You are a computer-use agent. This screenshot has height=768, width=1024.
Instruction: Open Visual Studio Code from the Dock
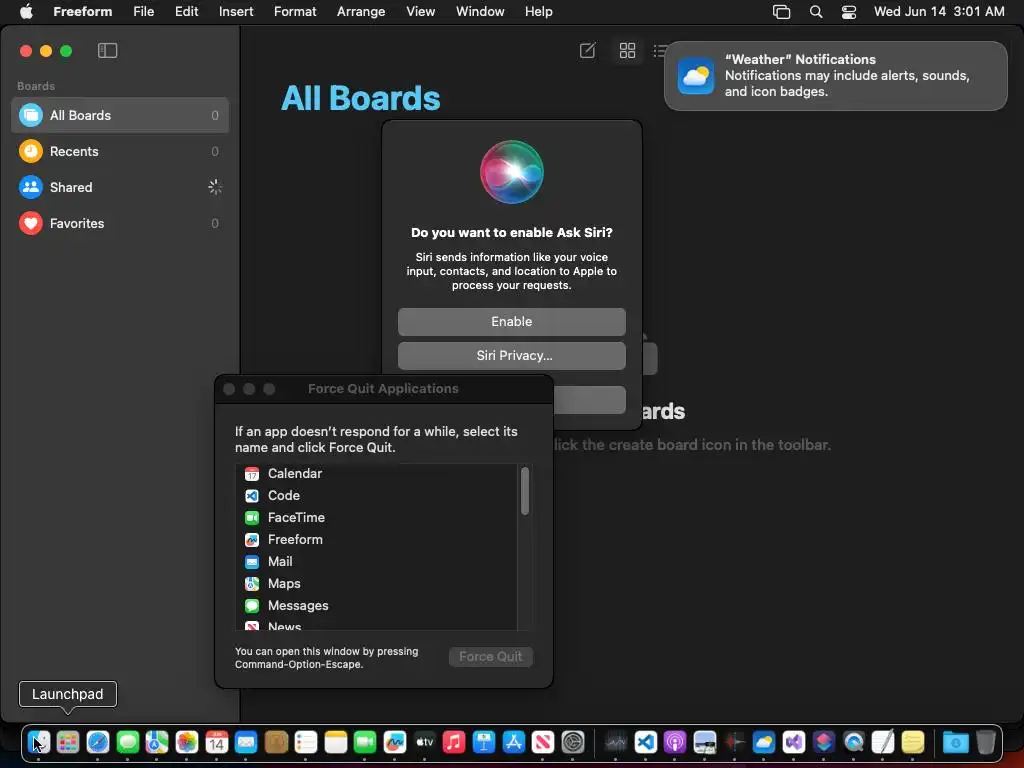coord(645,742)
